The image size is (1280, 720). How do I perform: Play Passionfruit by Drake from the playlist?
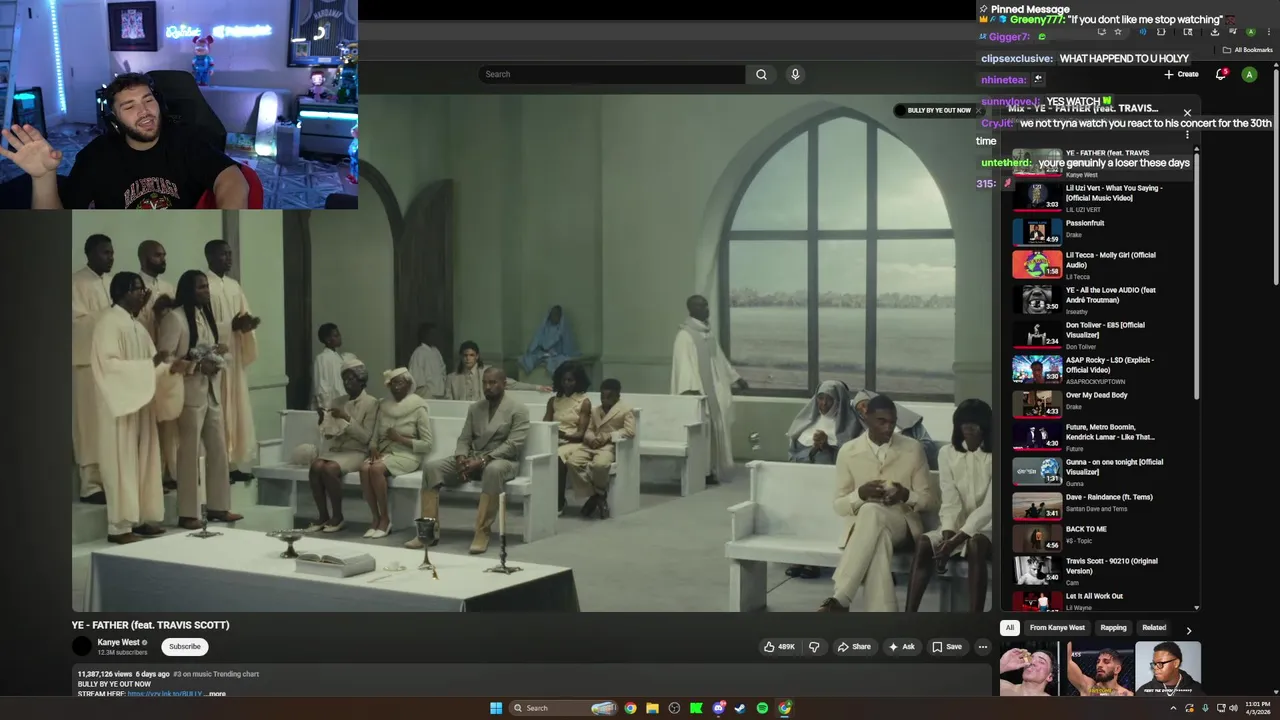[1098, 231]
